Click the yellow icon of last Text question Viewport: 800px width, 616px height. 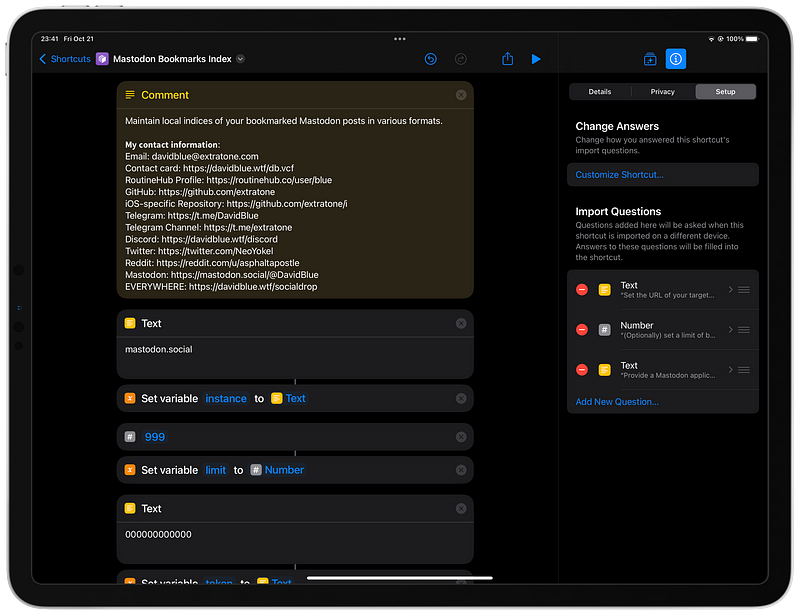(x=604, y=369)
